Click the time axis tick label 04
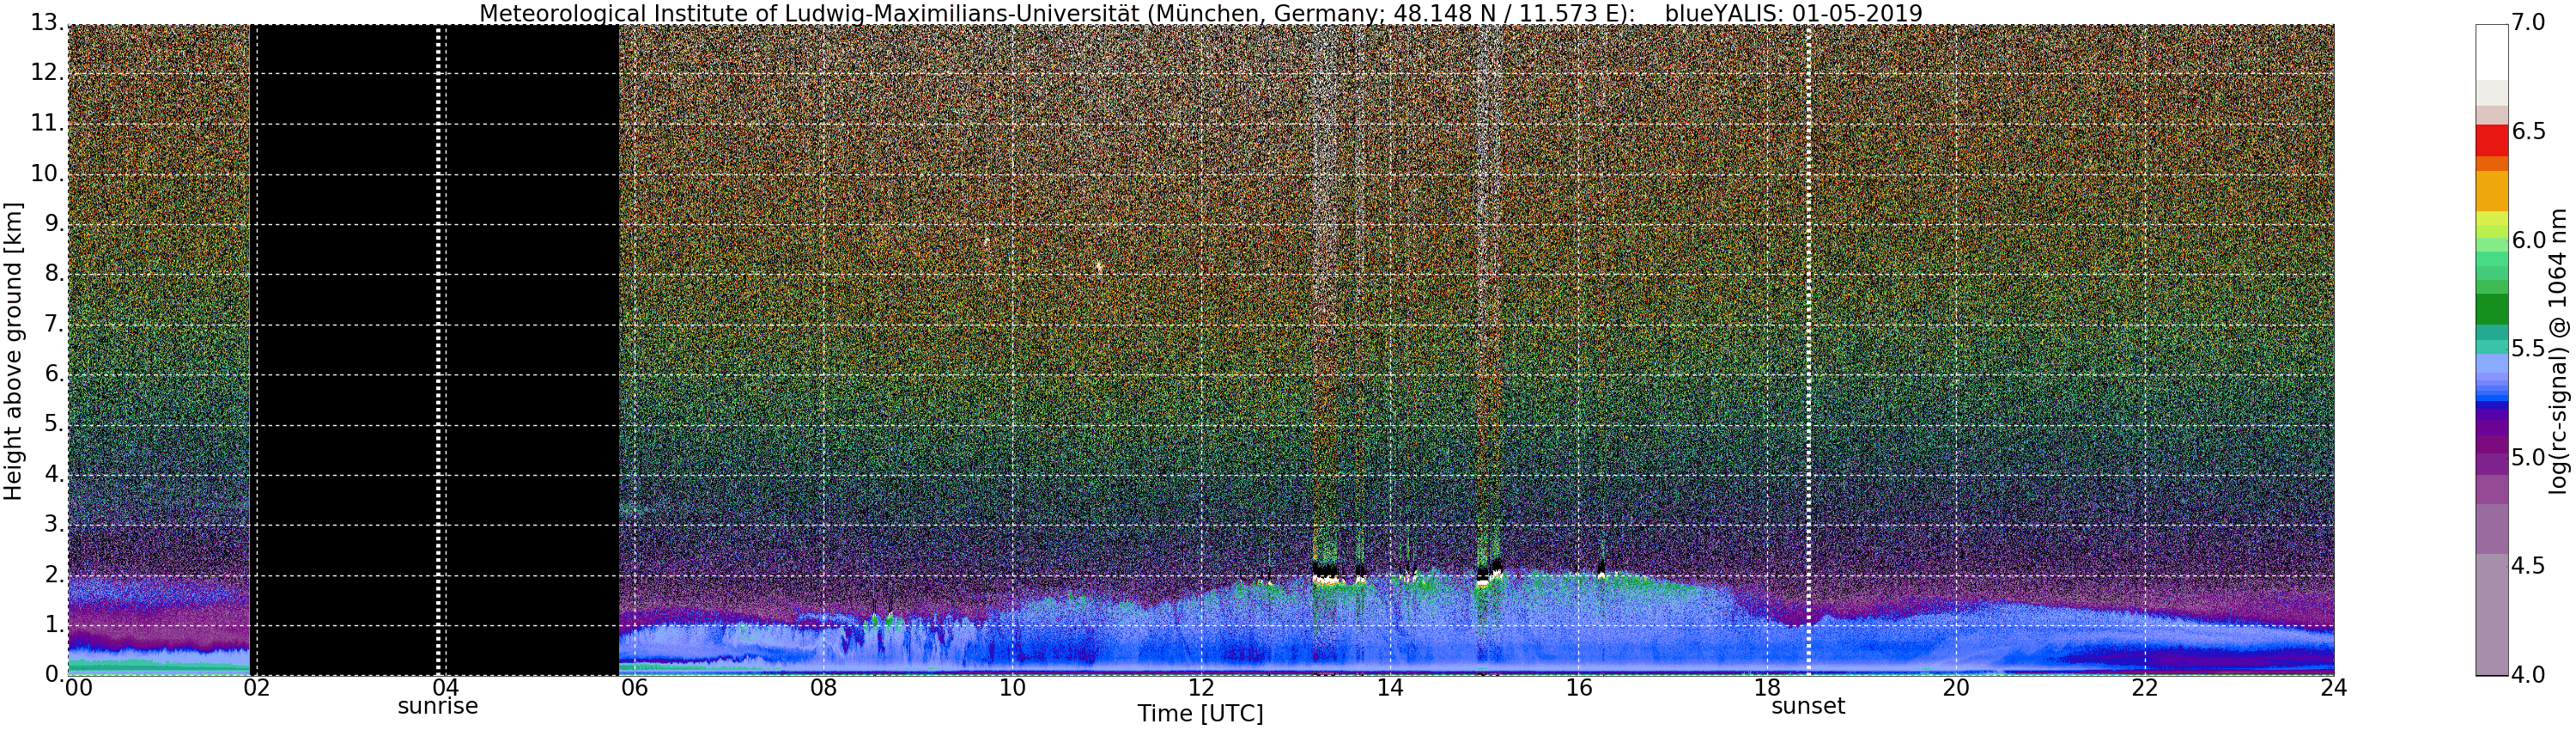 (446, 688)
